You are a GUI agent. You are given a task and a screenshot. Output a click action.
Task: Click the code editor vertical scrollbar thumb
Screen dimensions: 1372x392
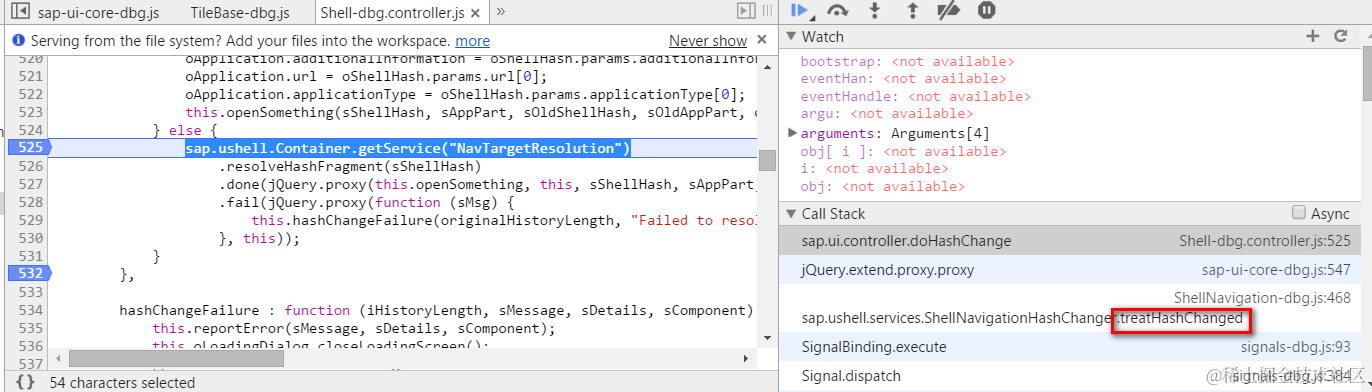click(767, 160)
